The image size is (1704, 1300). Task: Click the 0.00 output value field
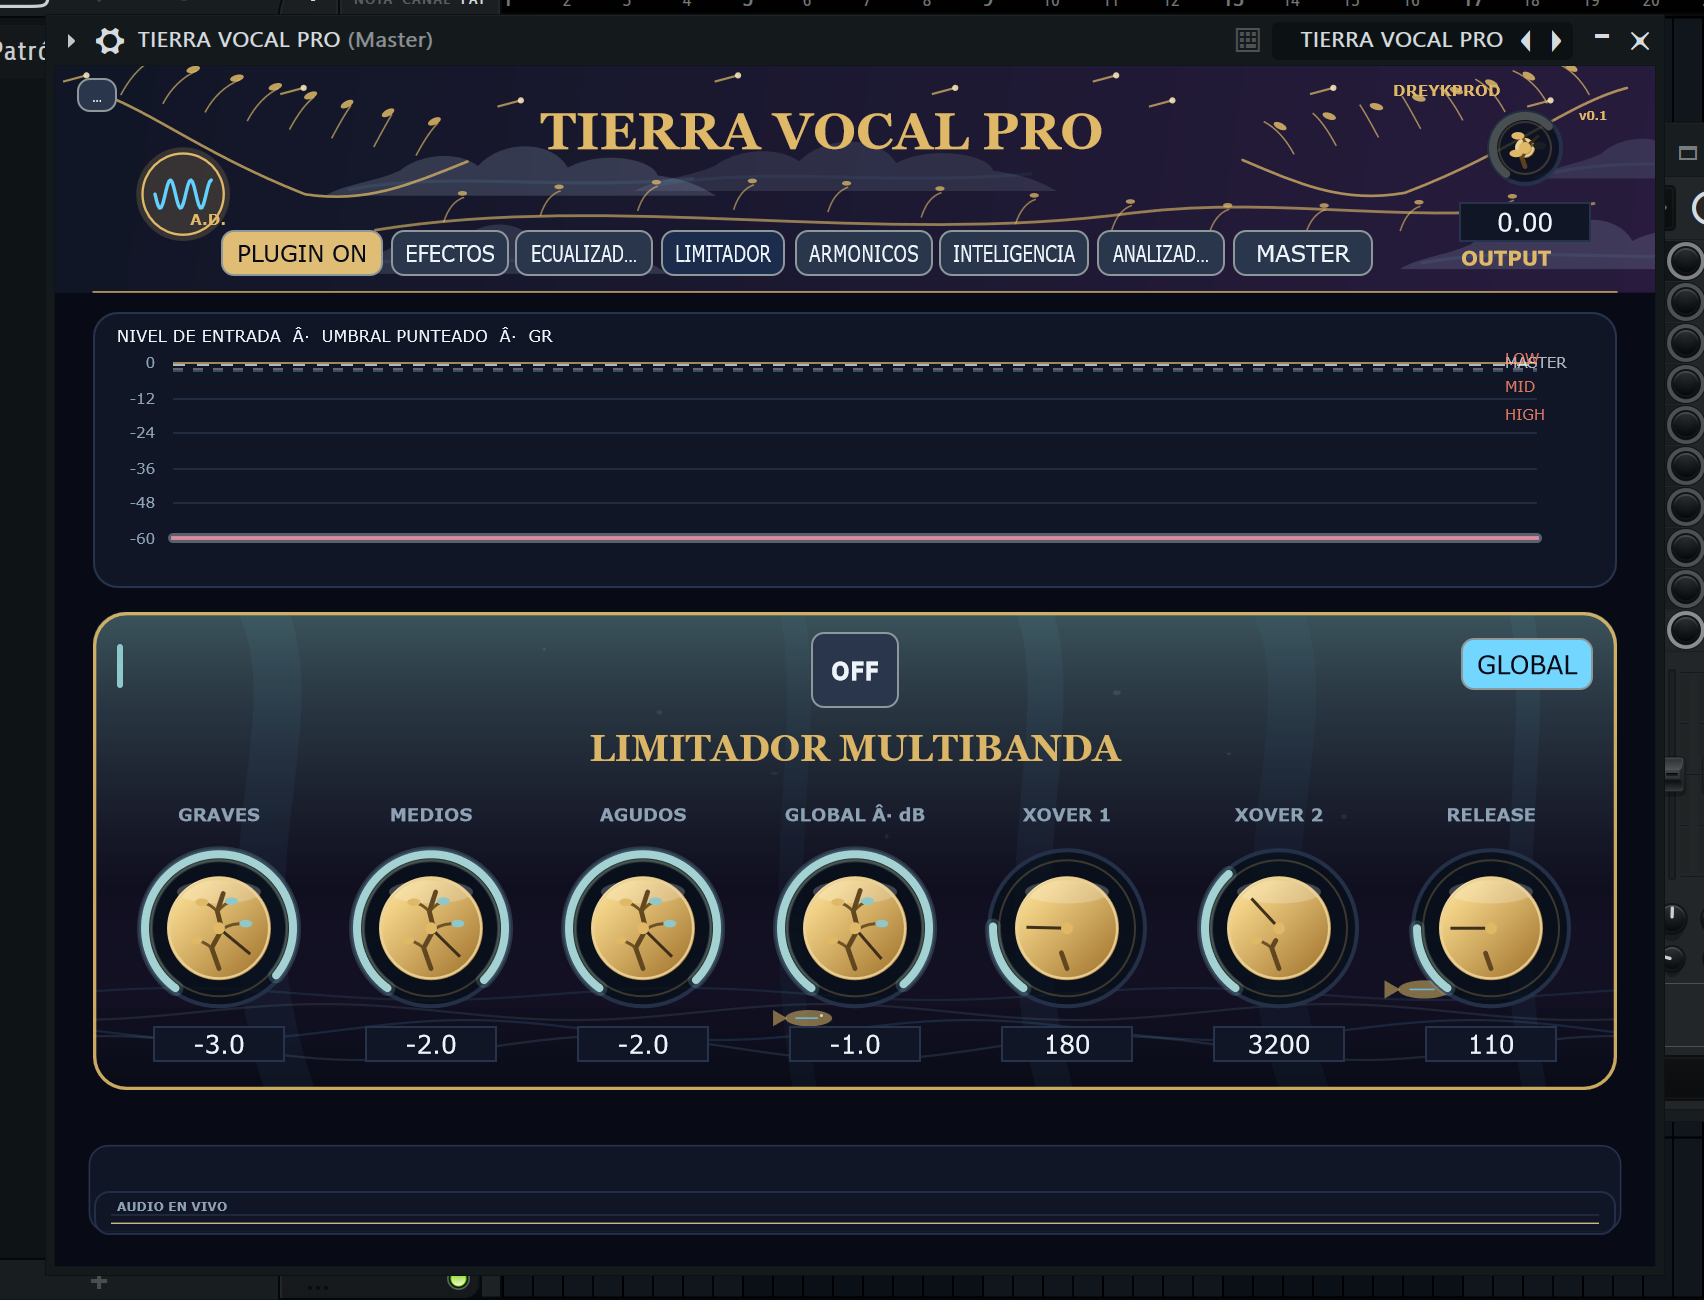coord(1525,222)
